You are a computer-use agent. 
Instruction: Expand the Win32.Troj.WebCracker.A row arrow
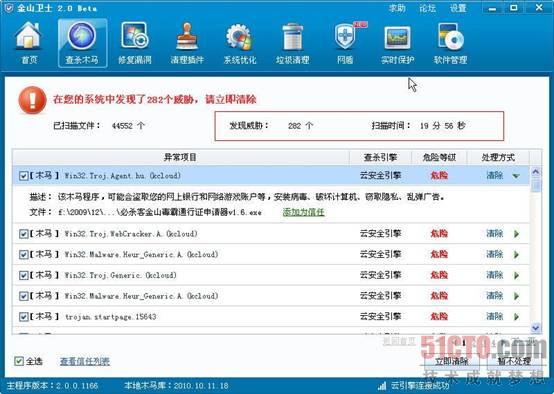tap(517, 234)
